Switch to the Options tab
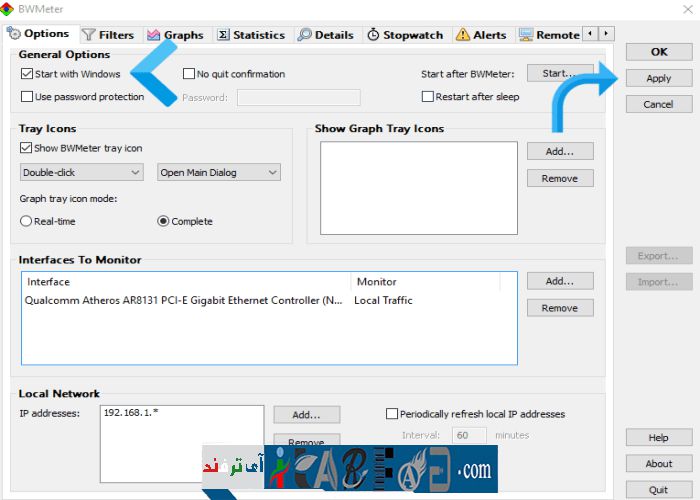This screenshot has width=700, height=500. pyautogui.click(x=38, y=34)
